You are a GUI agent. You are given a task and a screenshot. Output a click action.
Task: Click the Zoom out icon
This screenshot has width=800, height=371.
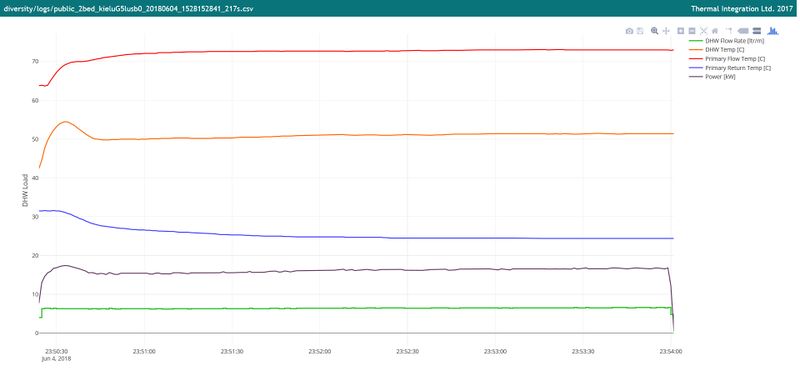(692, 31)
